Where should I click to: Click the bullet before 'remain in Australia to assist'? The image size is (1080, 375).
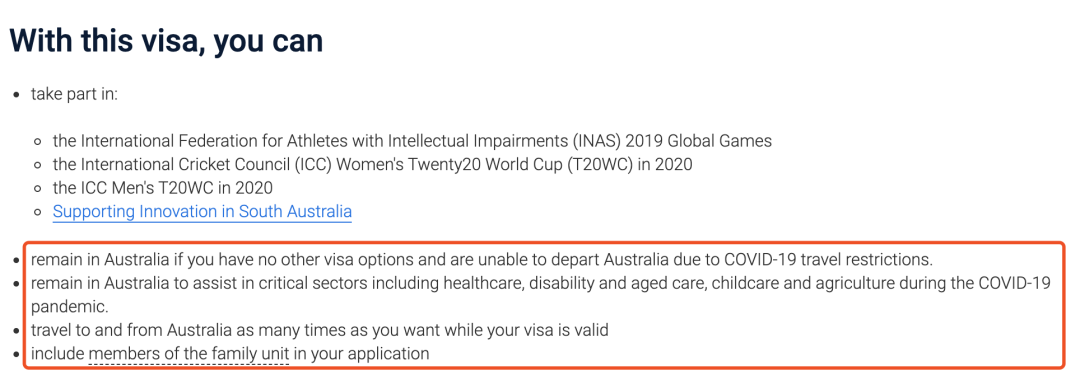(x=17, y=284)
